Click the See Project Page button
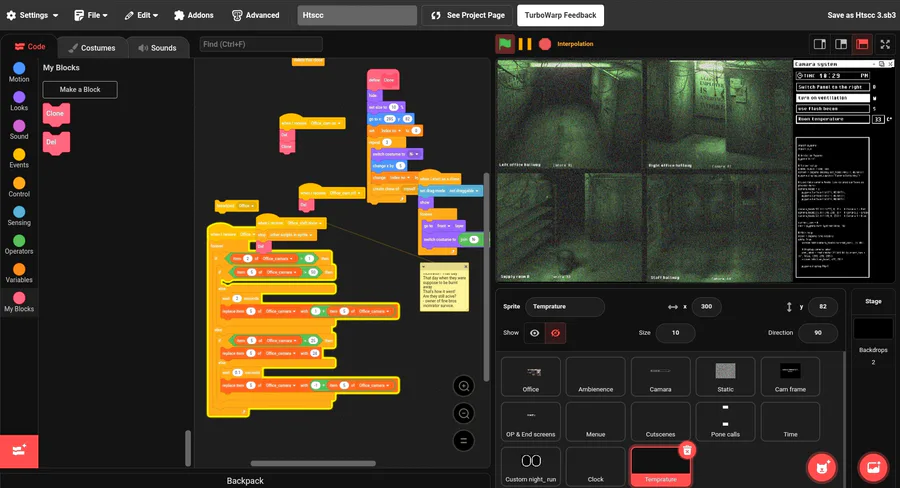The image size is (900, 488). (468, 16)
